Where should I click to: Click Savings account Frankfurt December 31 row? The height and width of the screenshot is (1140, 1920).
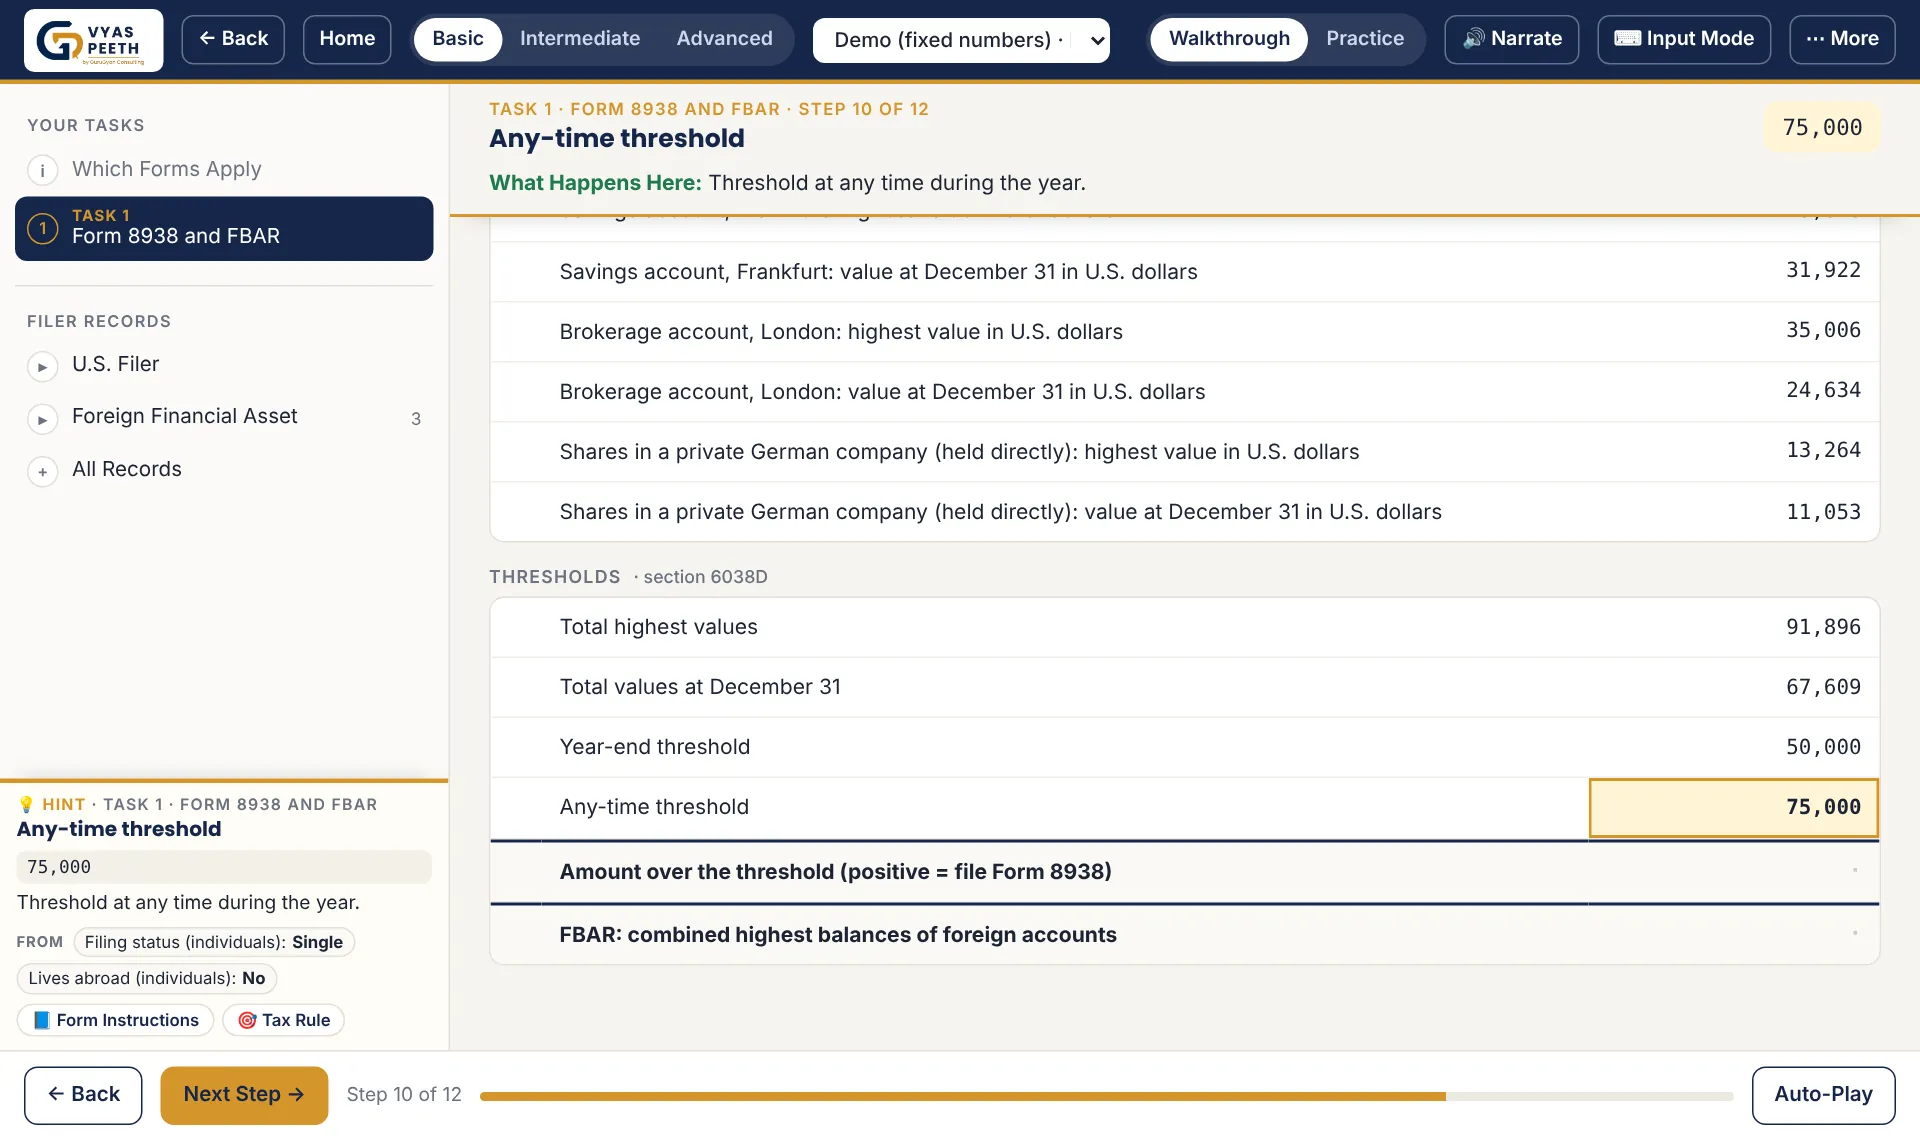(1185, 272)
